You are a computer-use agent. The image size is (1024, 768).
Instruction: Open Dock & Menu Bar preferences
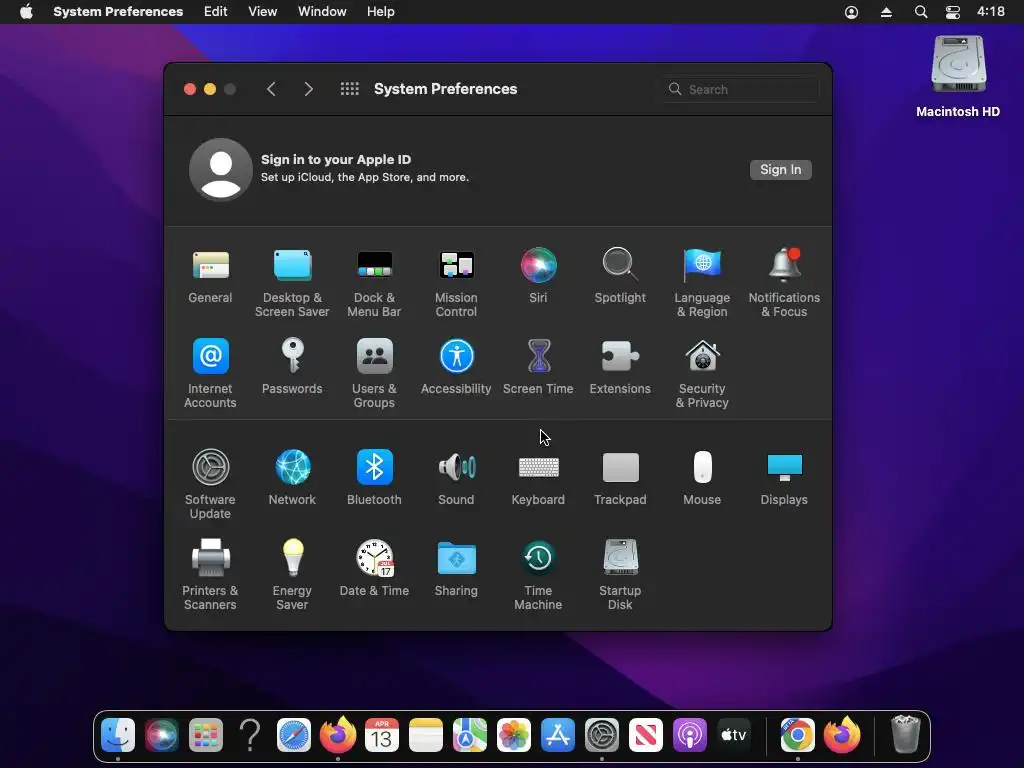coord(374,266)
